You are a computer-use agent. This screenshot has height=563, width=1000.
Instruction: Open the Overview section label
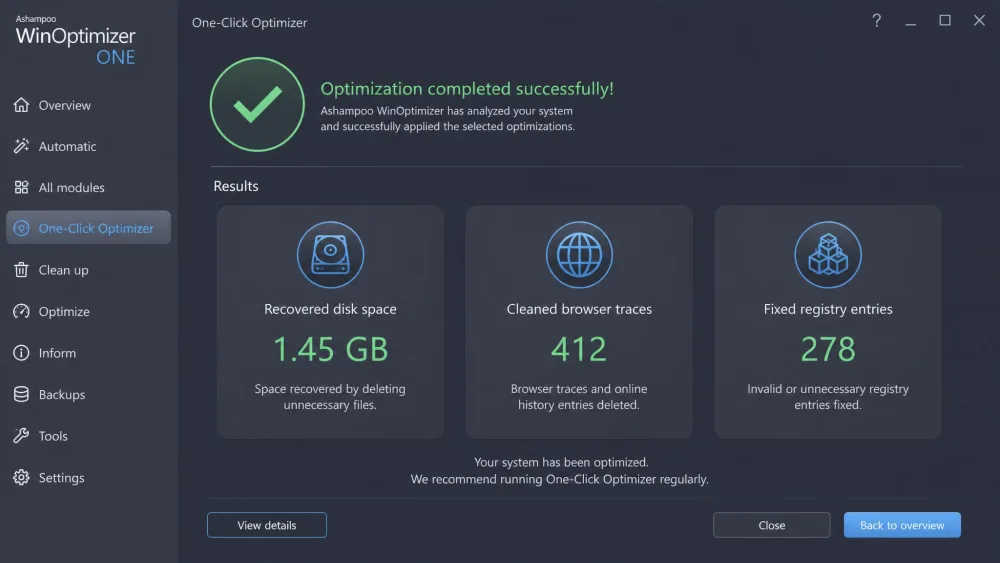[x=64, y=105]
